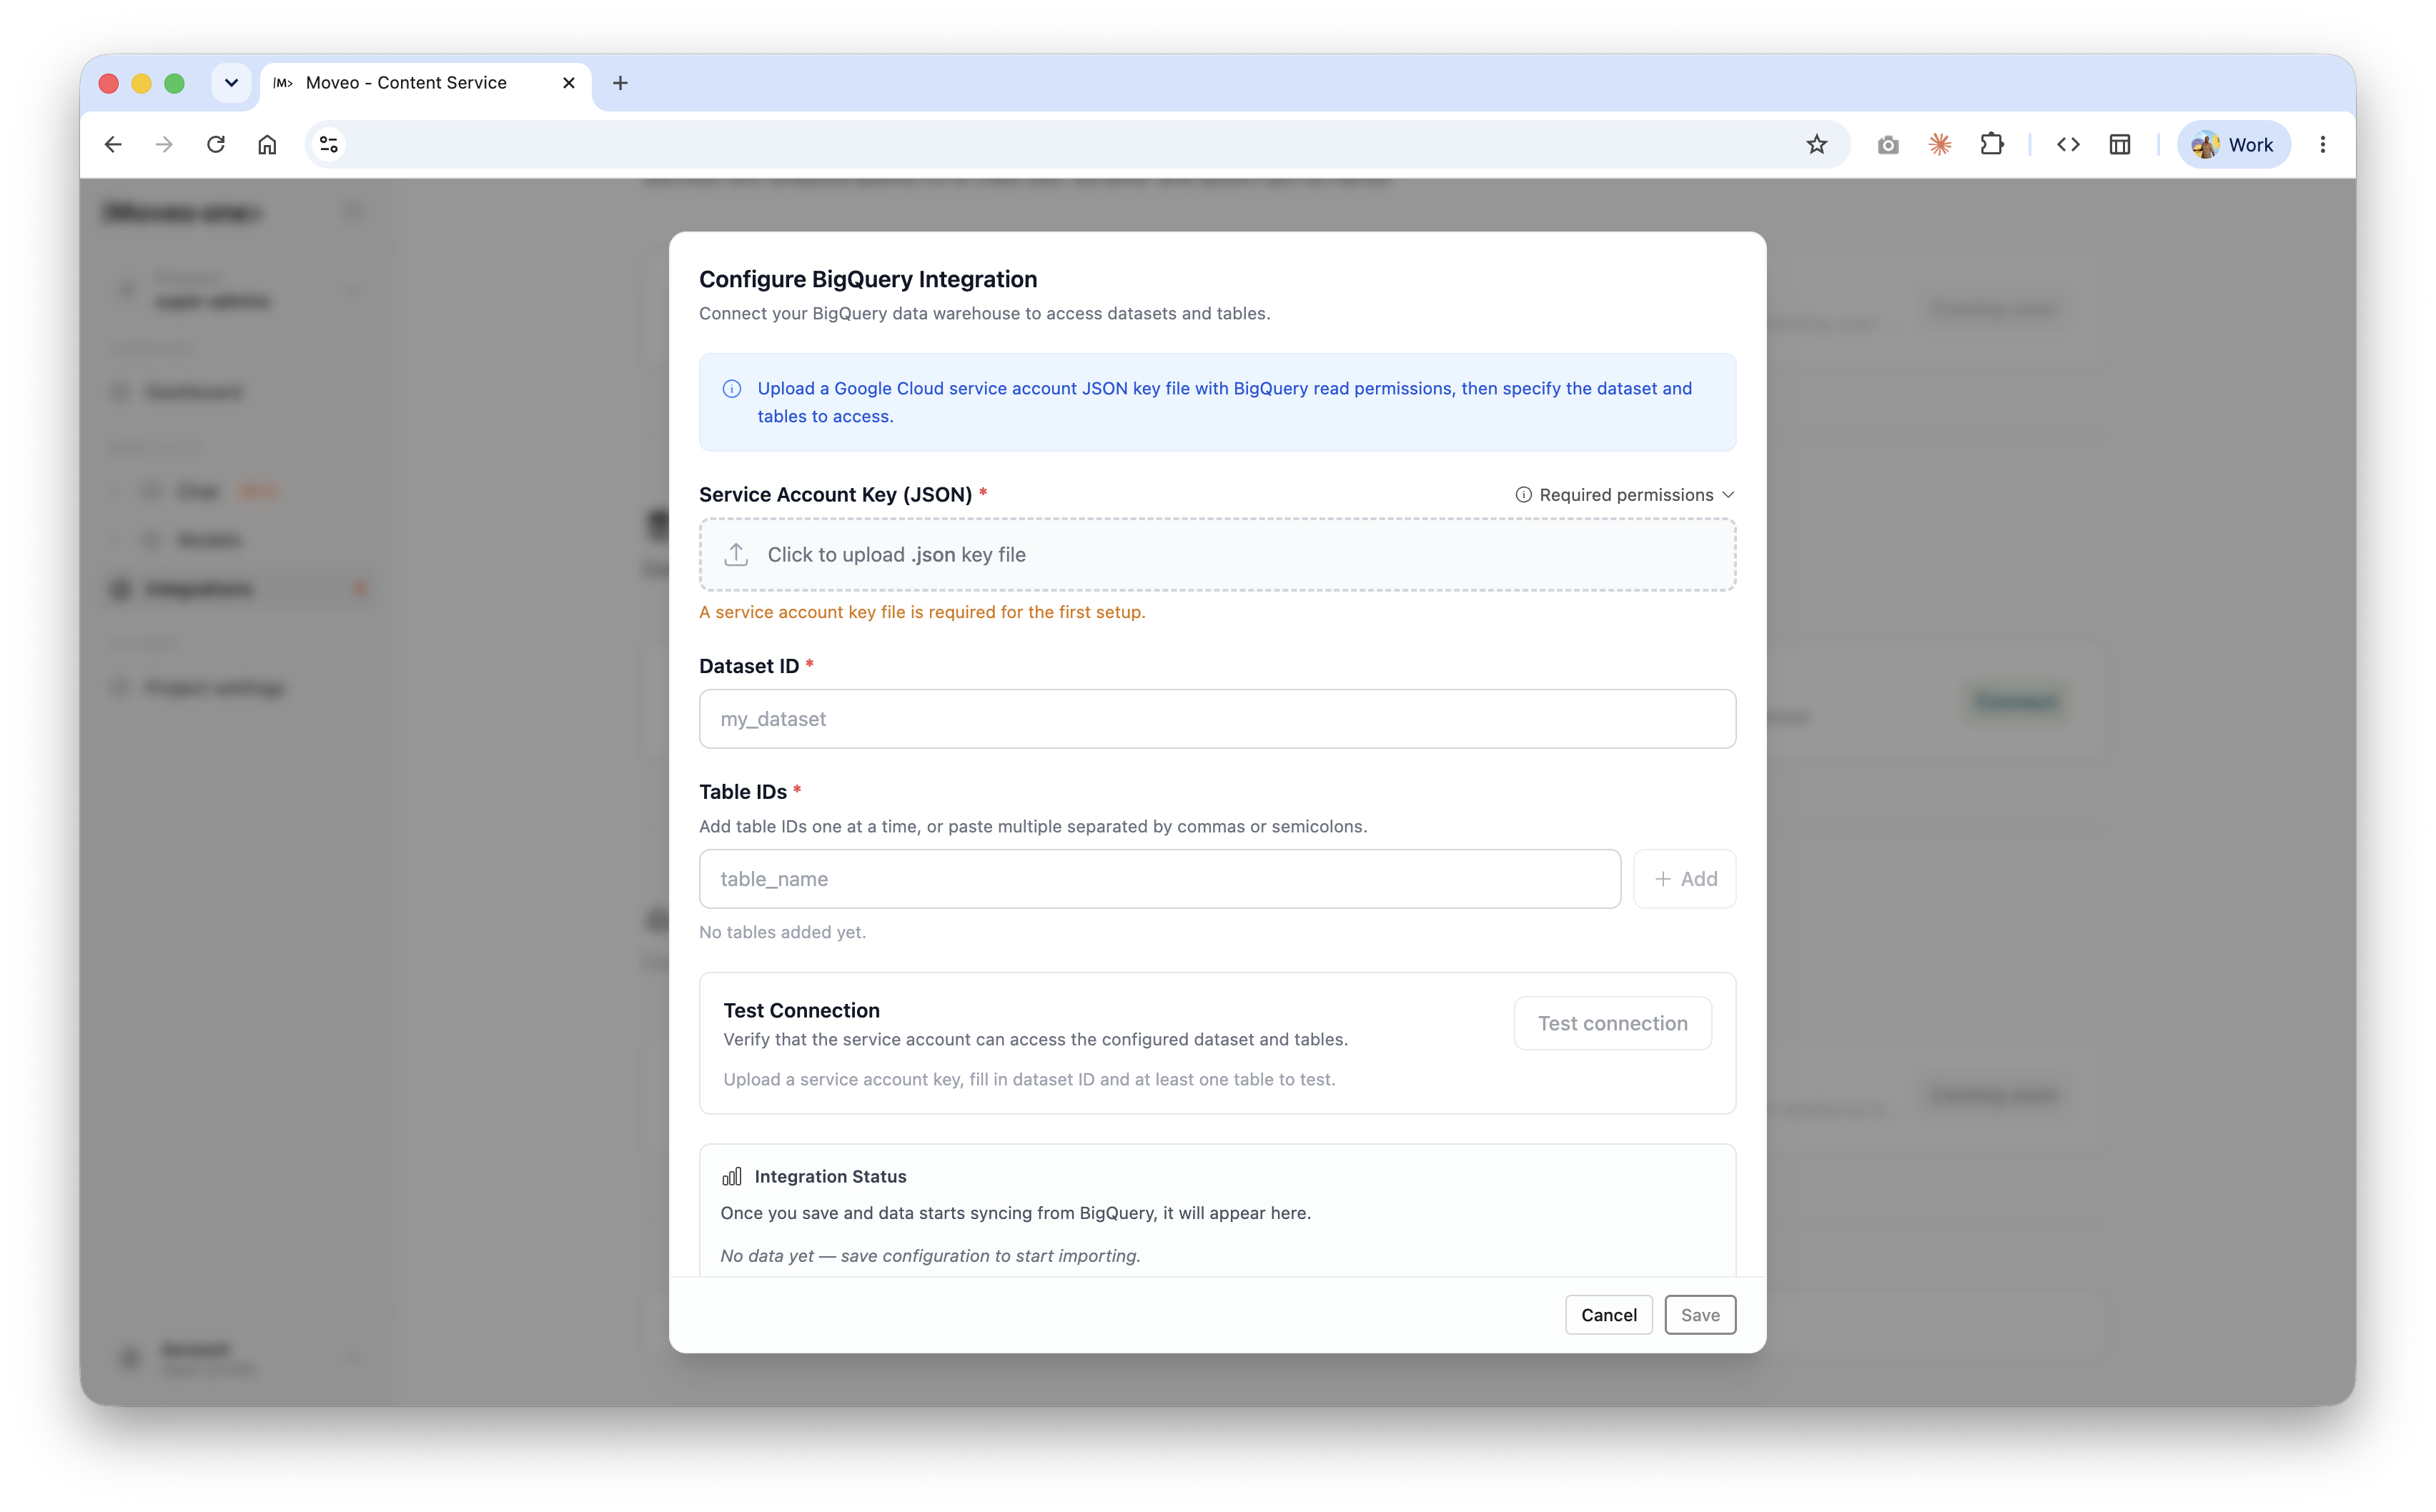
Task: Bookmark this page with the star icon
Action: click(1817, 145)
